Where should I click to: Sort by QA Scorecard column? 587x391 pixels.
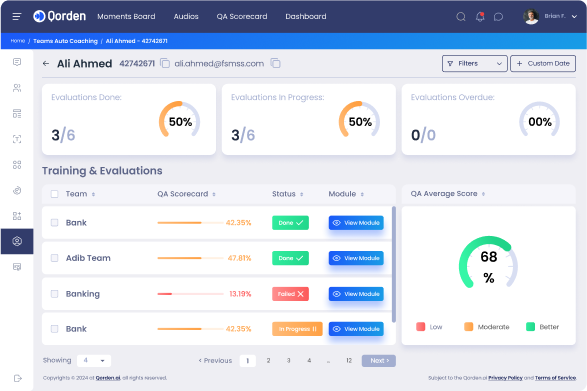pos(214,194)
